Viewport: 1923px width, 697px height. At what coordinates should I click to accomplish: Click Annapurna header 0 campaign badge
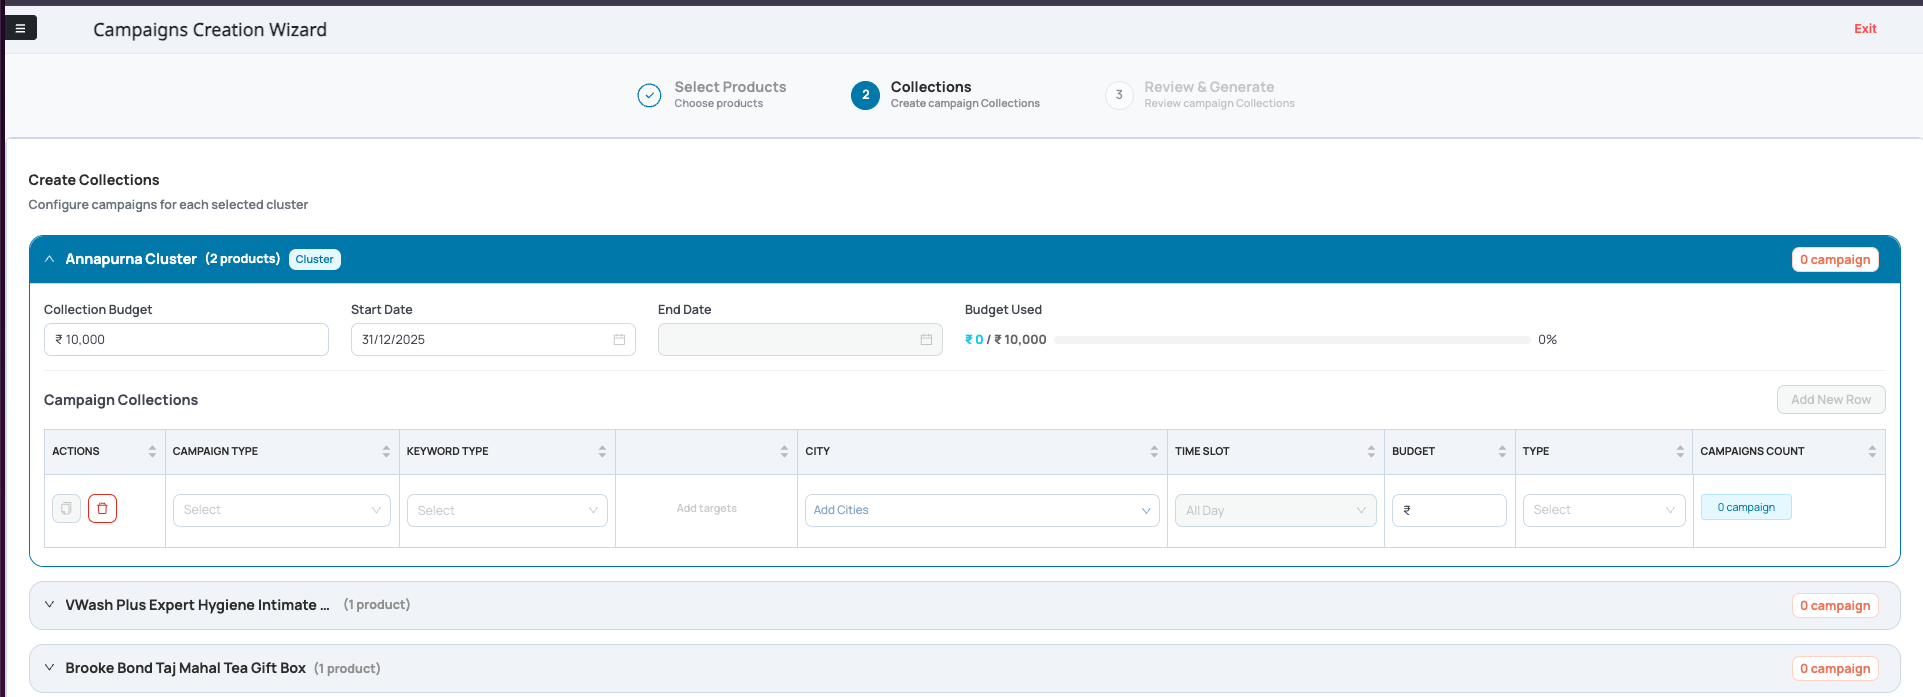tap(1835, 260)
